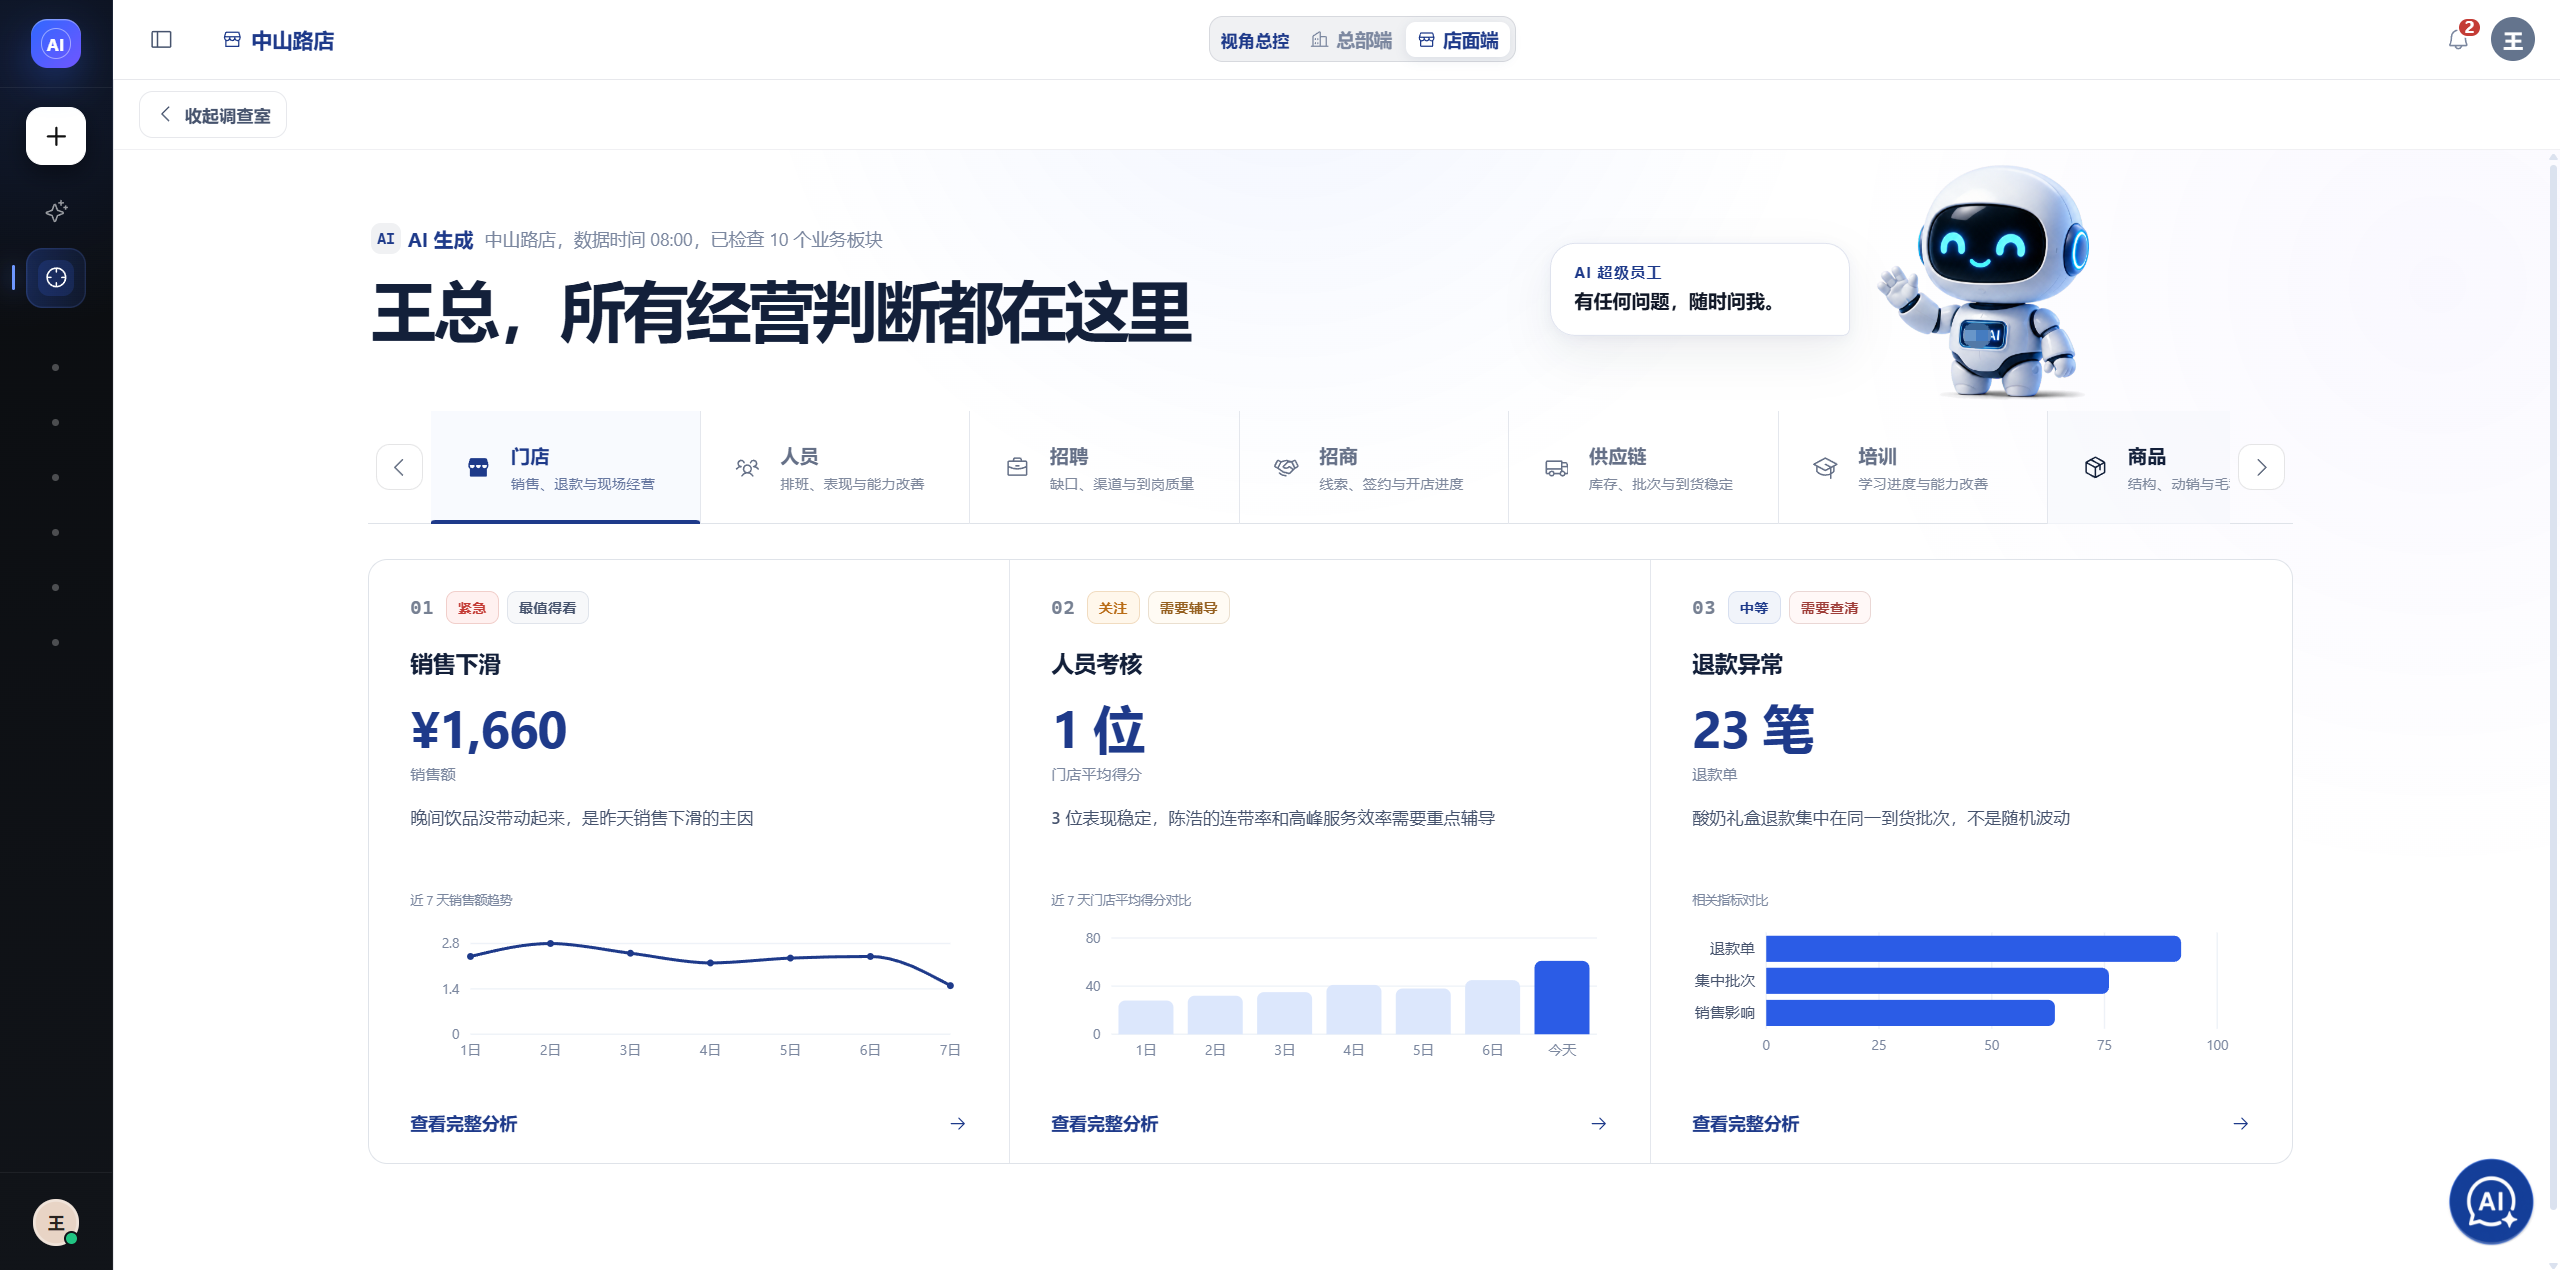2560x1270 pixels.
Task: Click the arrow next to 退款异常 full analysis
Action: 2241,1124
